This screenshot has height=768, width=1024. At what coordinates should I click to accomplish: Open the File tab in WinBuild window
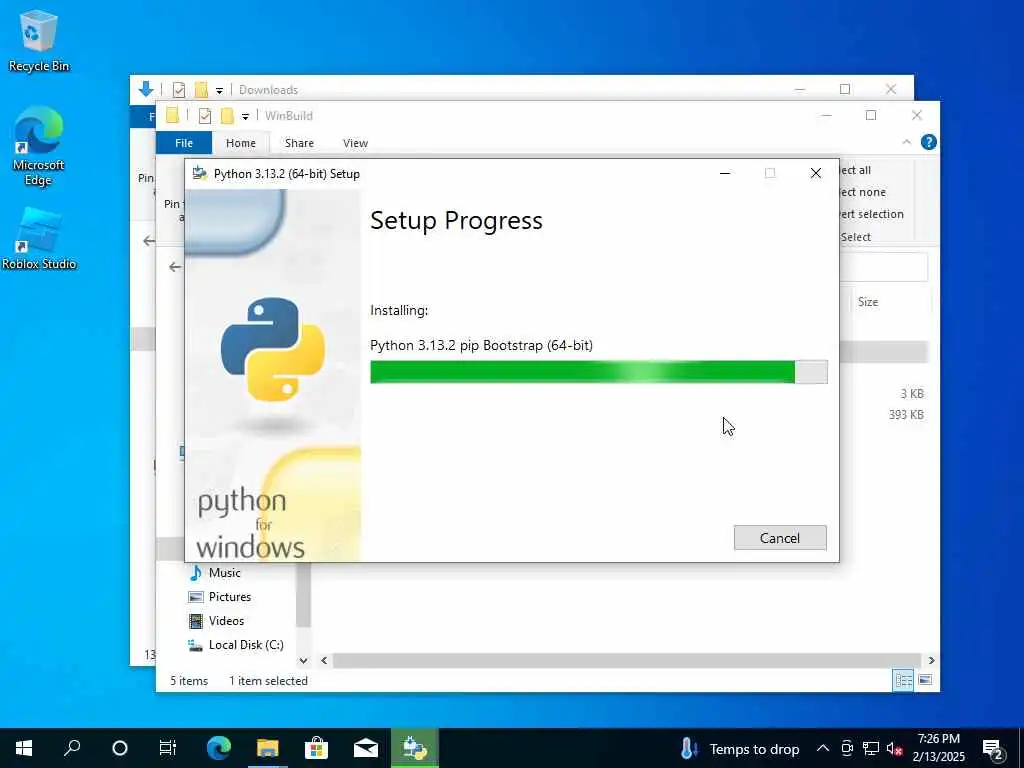(x=184, y=142)
